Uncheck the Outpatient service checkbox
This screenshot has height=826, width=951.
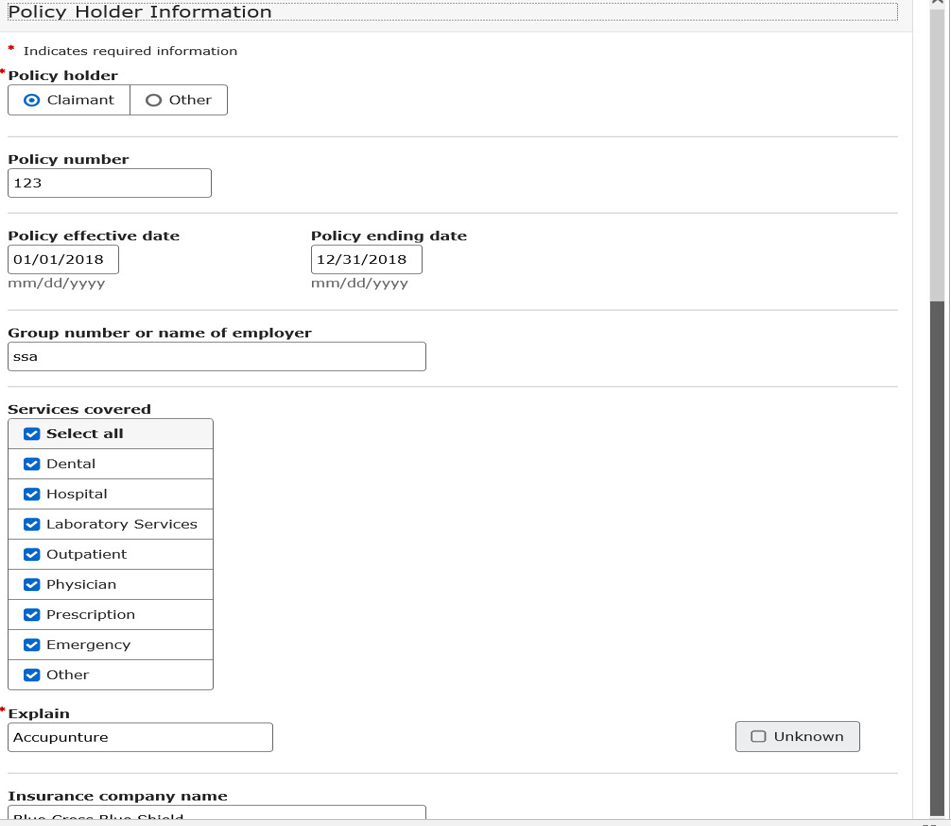pos(32,554)
